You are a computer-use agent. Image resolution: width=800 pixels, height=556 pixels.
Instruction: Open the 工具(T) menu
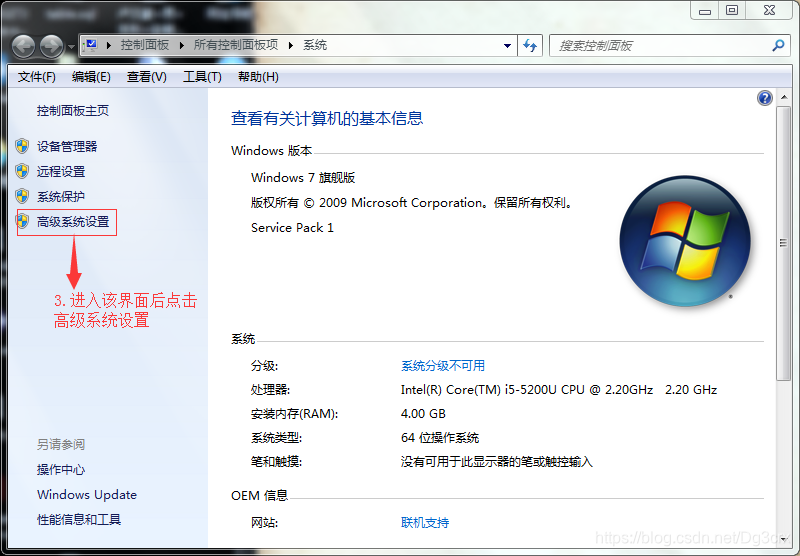pyautogui.click(x=203, y=77)
